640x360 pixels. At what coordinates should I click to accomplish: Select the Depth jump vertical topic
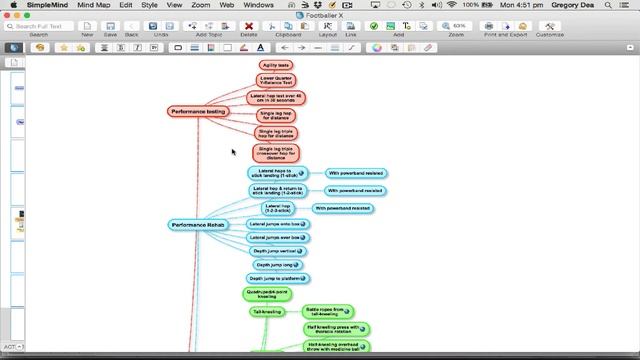pos(278,251)
